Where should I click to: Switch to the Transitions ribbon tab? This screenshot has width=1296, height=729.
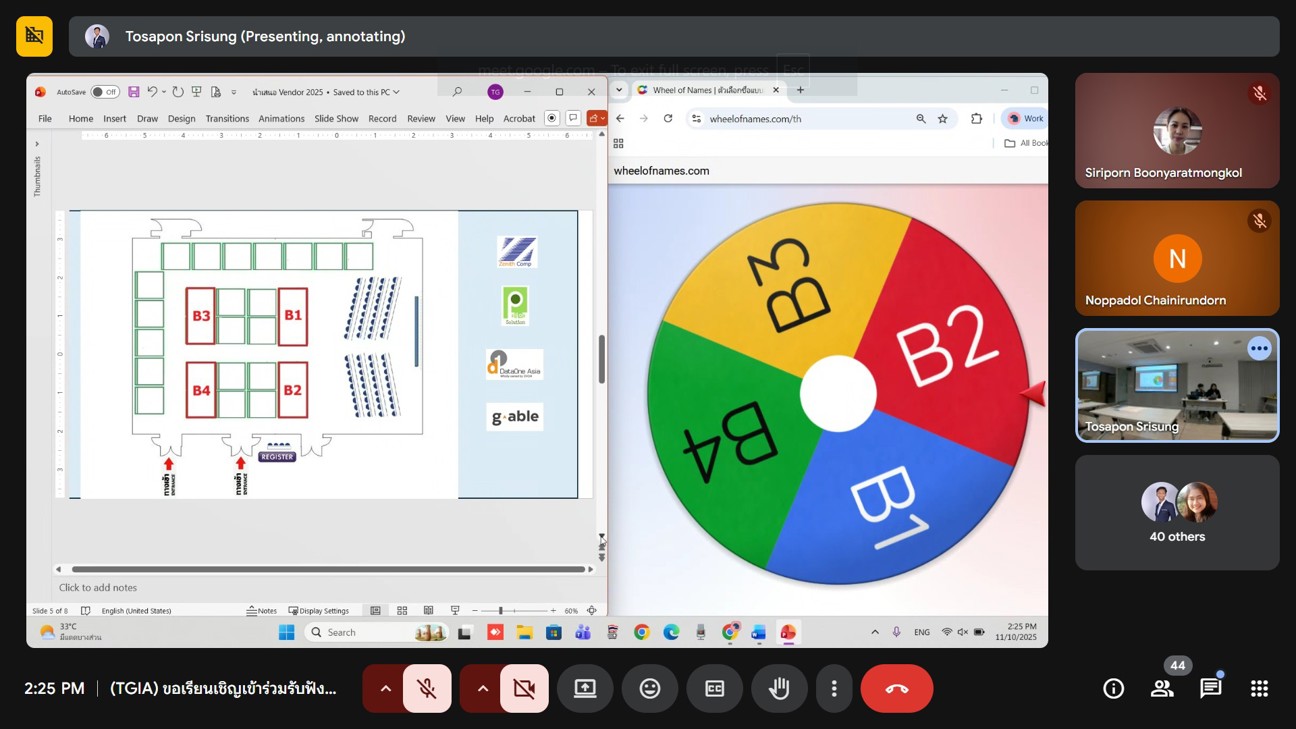click(227, 118)
